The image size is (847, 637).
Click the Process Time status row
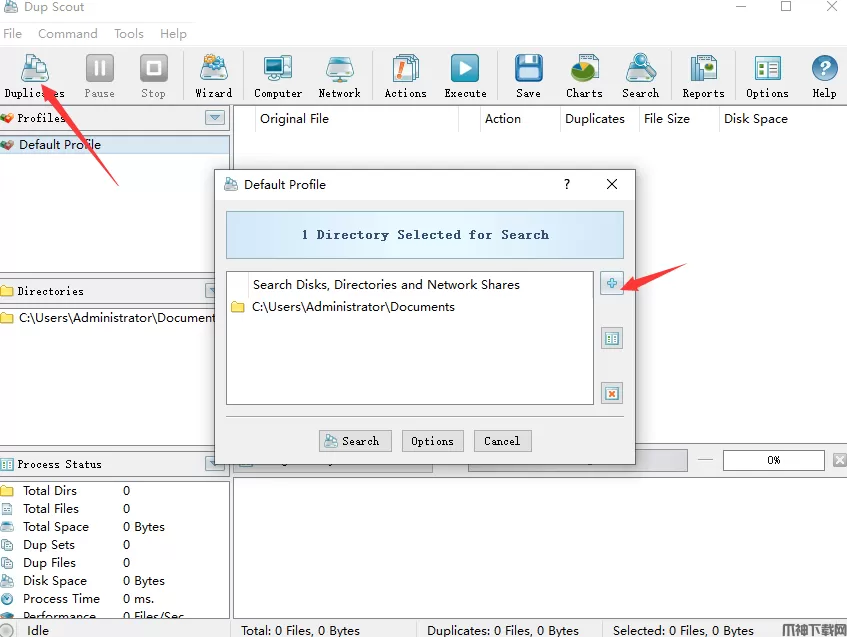pyautogui.click(x=114, y=599)
